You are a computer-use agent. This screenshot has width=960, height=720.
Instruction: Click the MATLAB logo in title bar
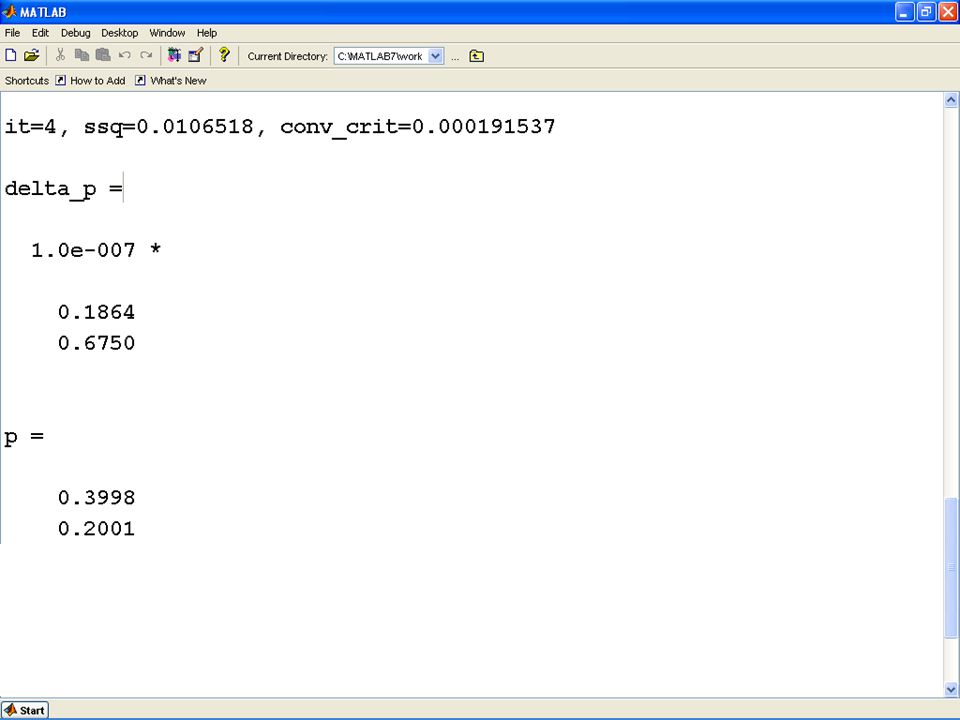point(10,12)
